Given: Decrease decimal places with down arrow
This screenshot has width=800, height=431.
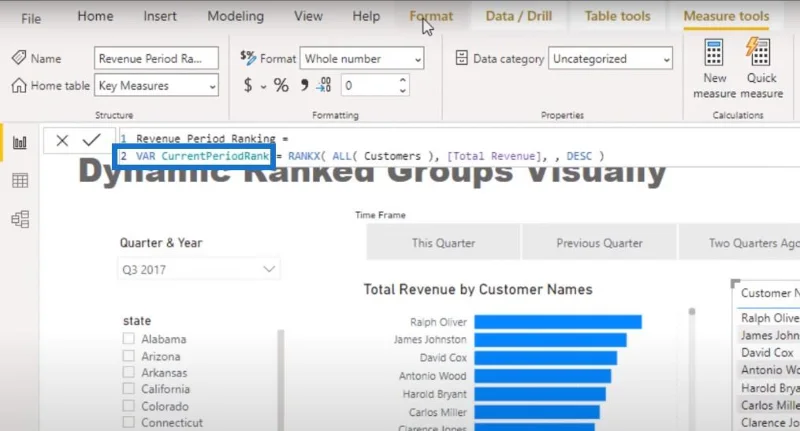Looking at the screenshot, I should (x=403, y=90).
